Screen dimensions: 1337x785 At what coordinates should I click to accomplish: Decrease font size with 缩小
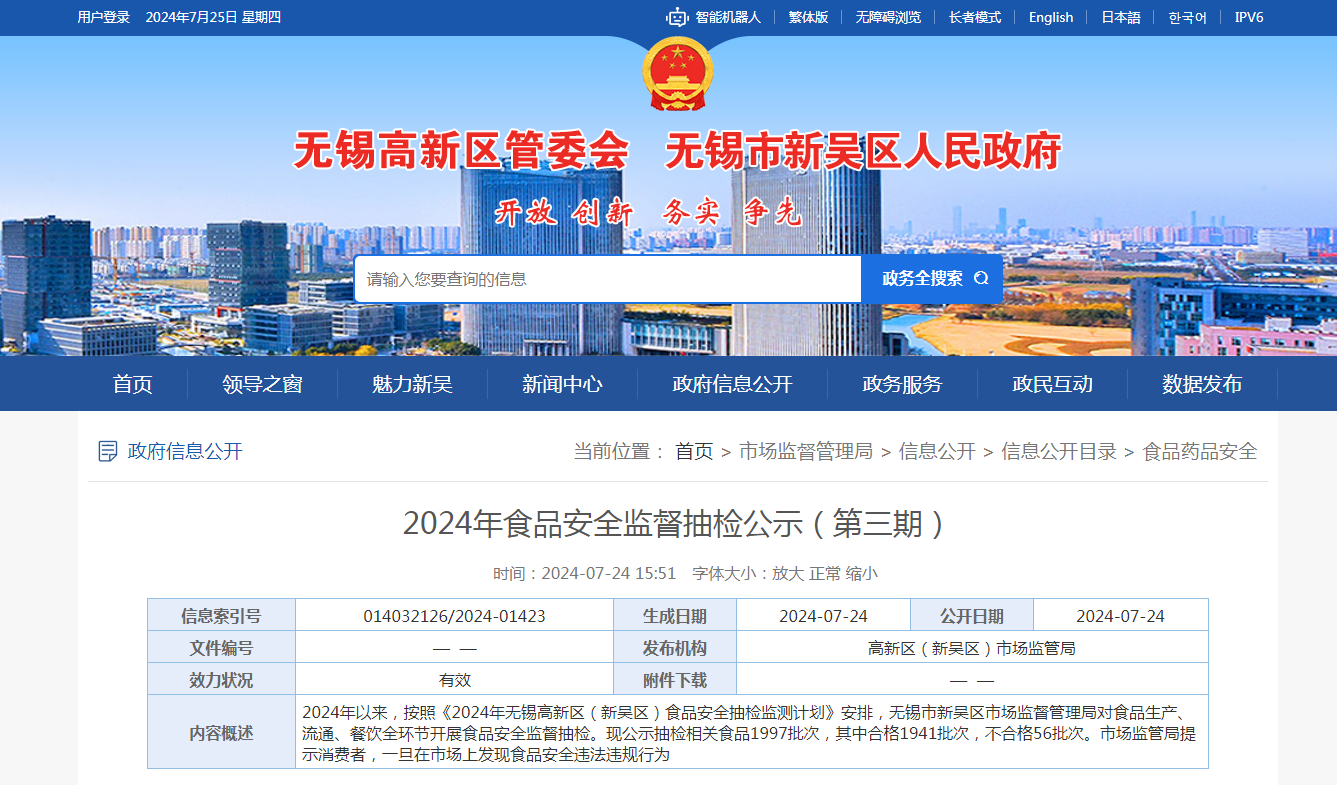862,573
